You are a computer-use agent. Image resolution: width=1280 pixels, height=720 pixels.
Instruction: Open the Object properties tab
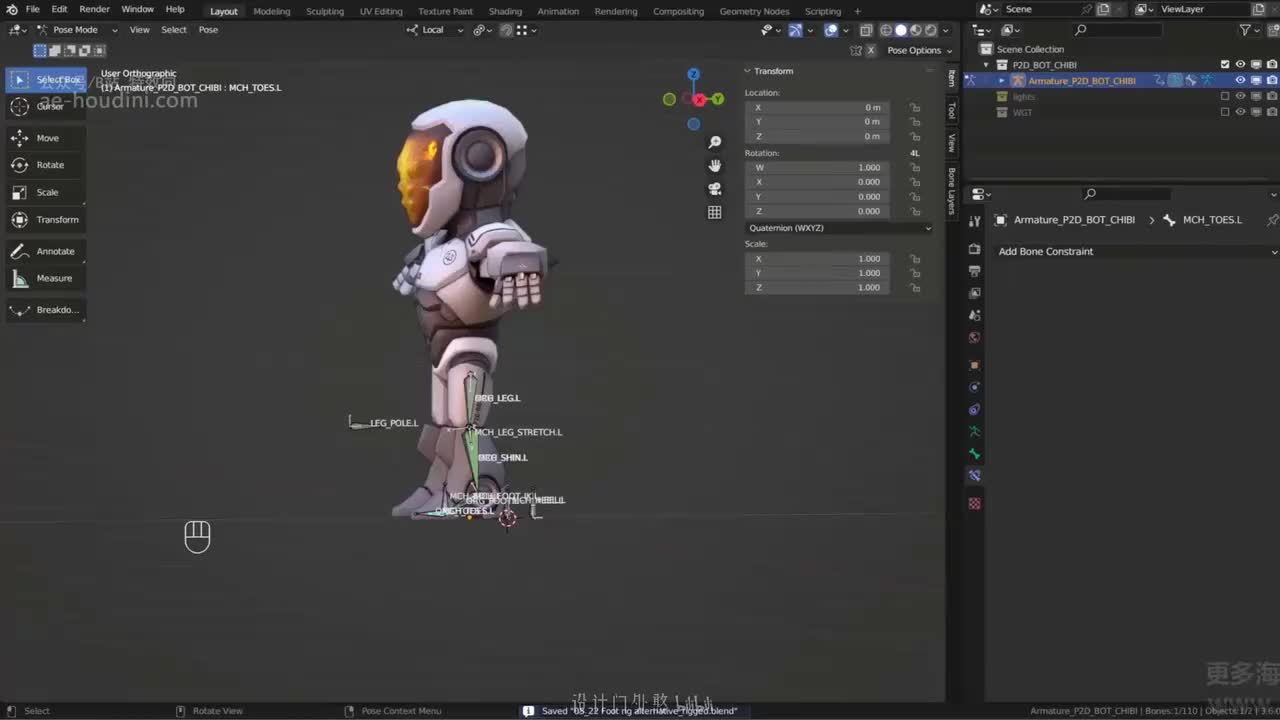click(x=975, y=365)
